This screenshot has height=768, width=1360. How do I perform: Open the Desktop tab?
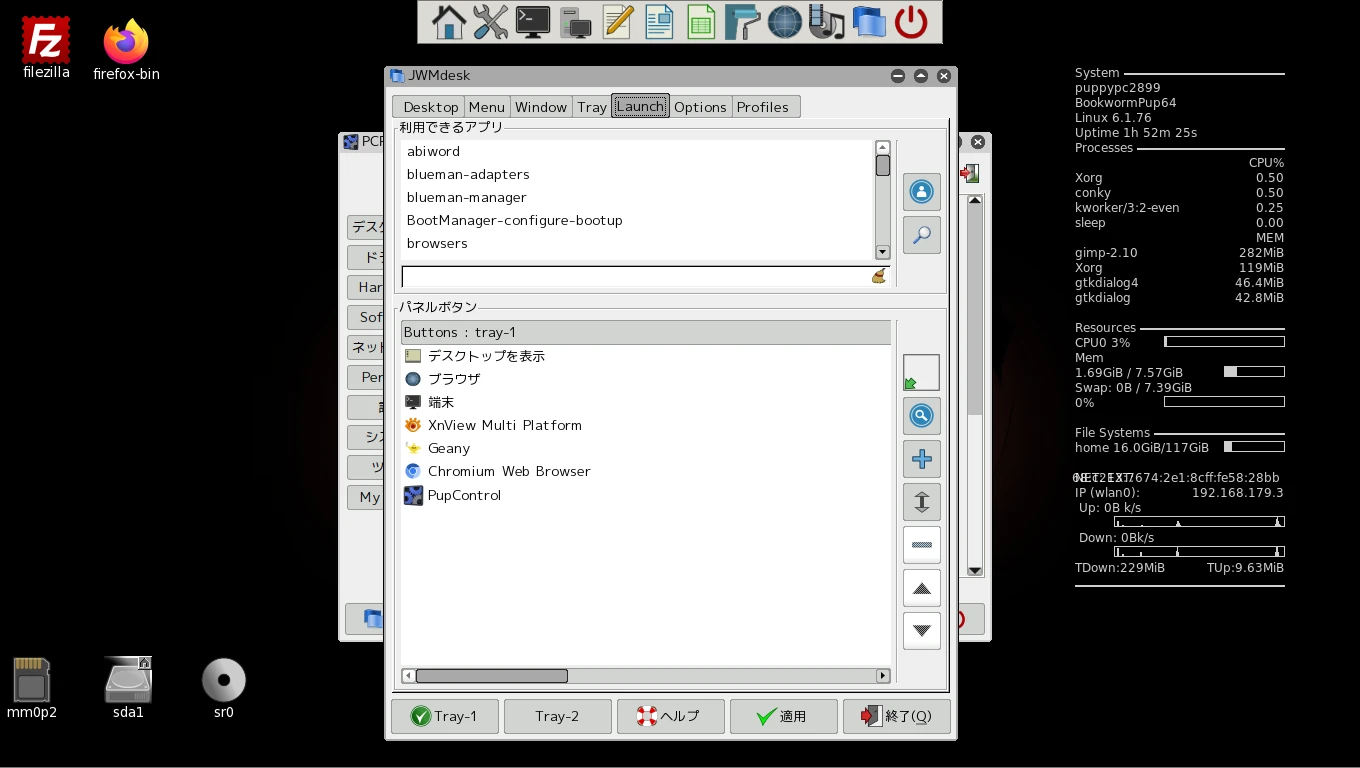pyautogui.click(x=430, y=107)
